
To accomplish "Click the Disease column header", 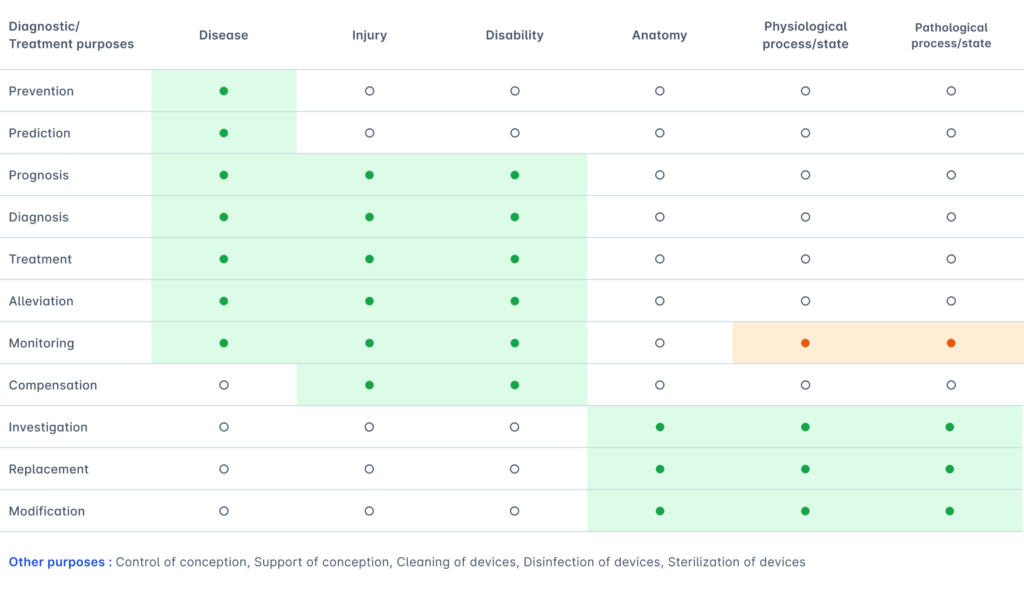I will click(223, 35).
